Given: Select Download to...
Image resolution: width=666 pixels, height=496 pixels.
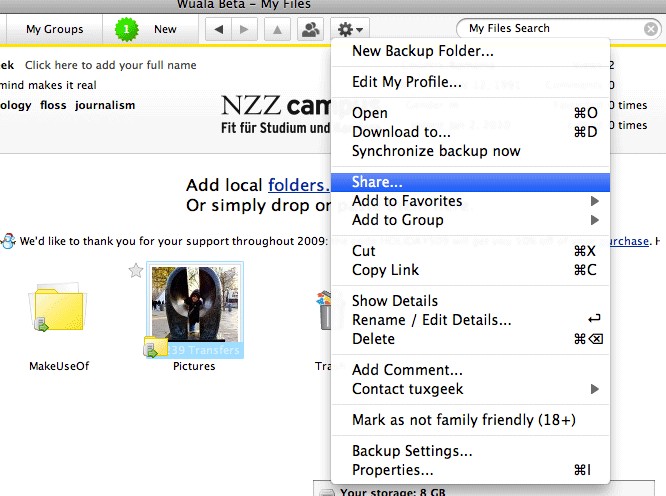Looking at the screenshot, I should tap(470, 132).
